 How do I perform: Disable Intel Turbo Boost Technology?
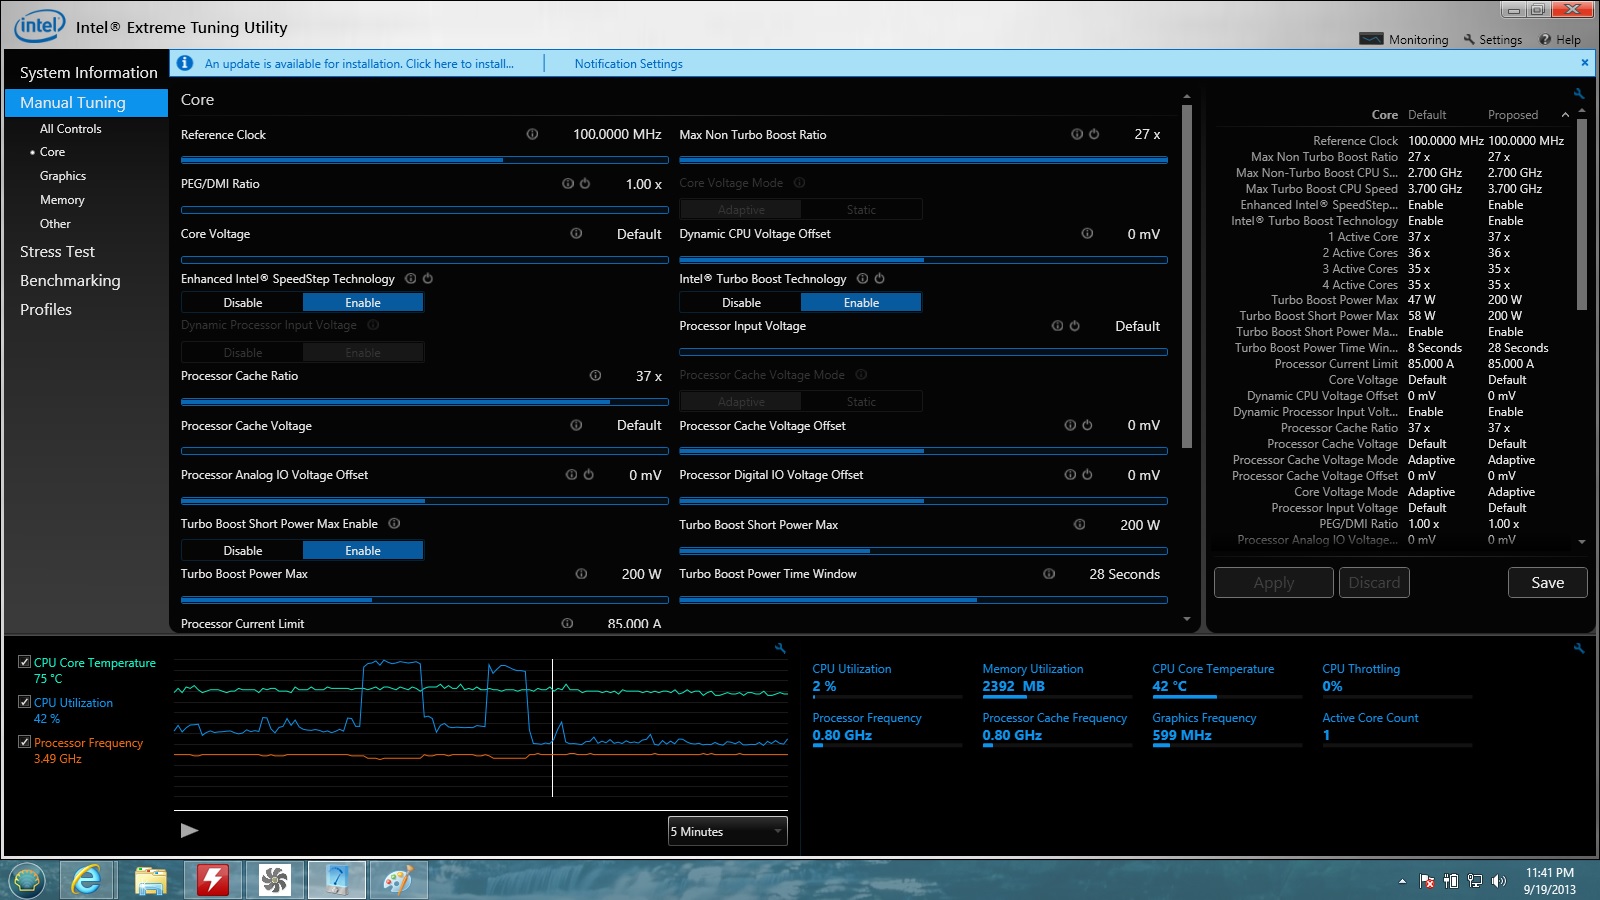point(741,302)
